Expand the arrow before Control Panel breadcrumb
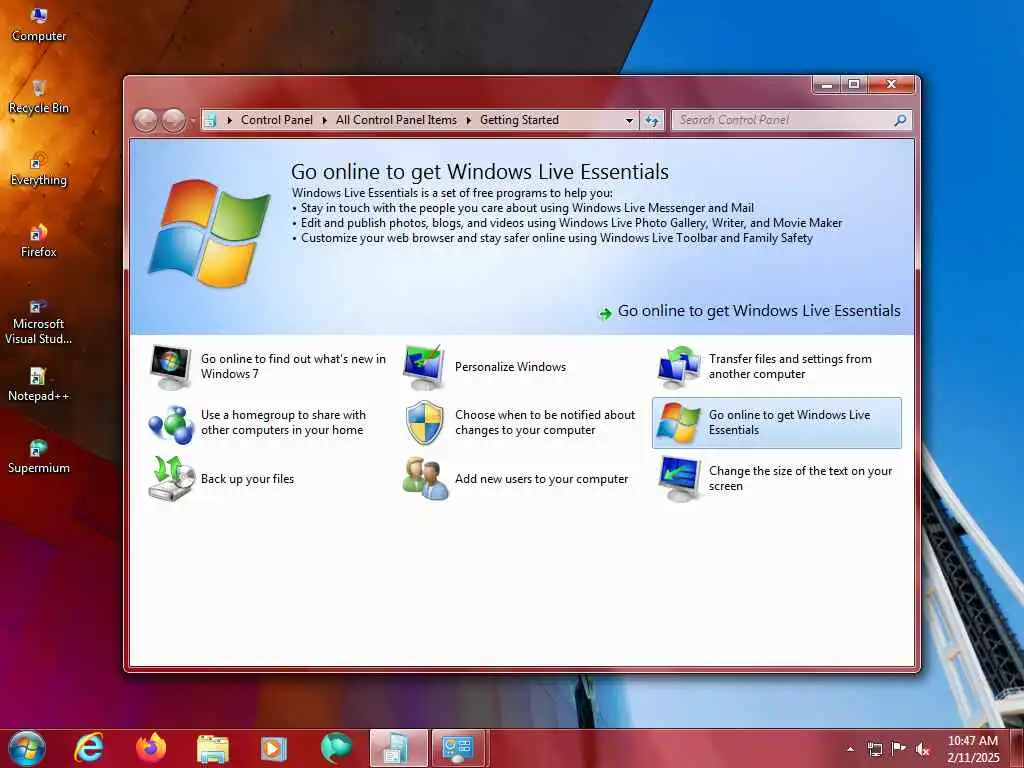This screenshot has height=768, width=1024. pos(229,120)
